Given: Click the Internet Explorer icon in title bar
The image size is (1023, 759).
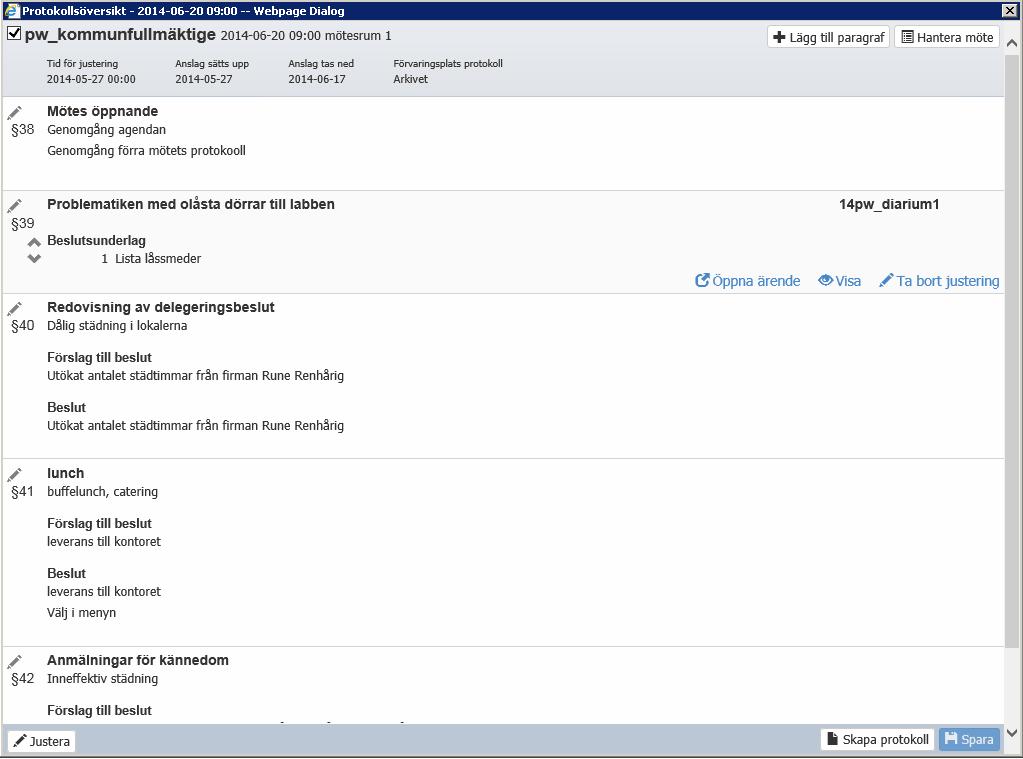Looking at the screenshot, I should [11, 10].
